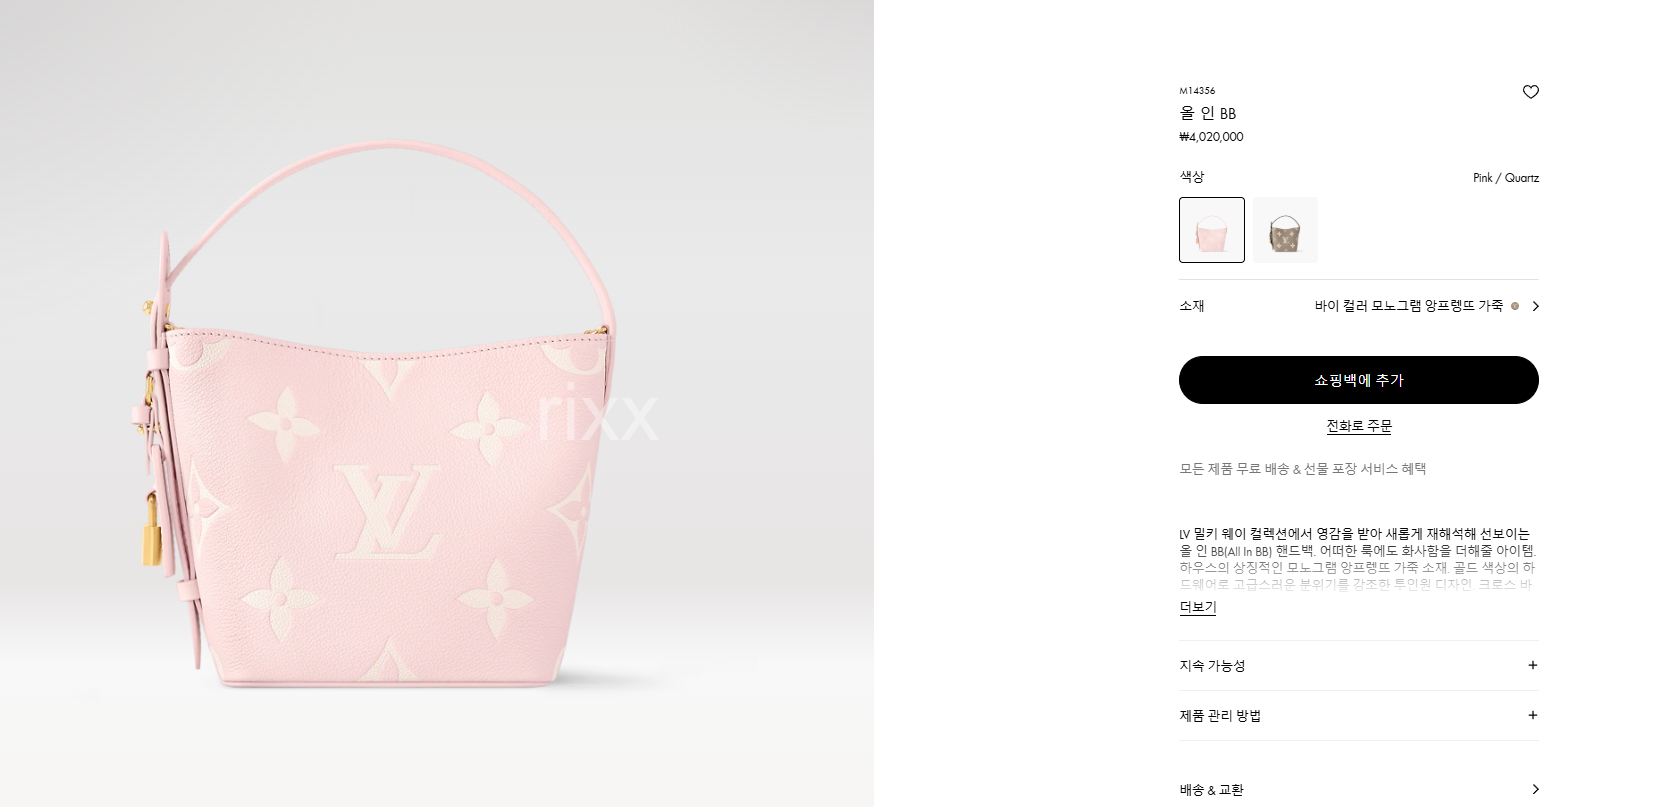Open the 지속 가능성 section label
Image resolution: width=1672 pixels, height=807 pixels.
click(x=1212, y=665)
